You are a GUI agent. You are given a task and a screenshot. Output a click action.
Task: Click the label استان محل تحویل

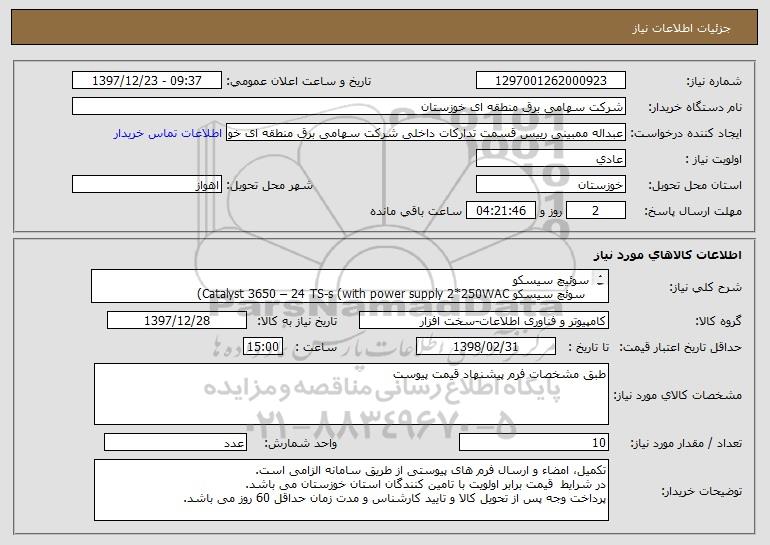click(695, 185)
